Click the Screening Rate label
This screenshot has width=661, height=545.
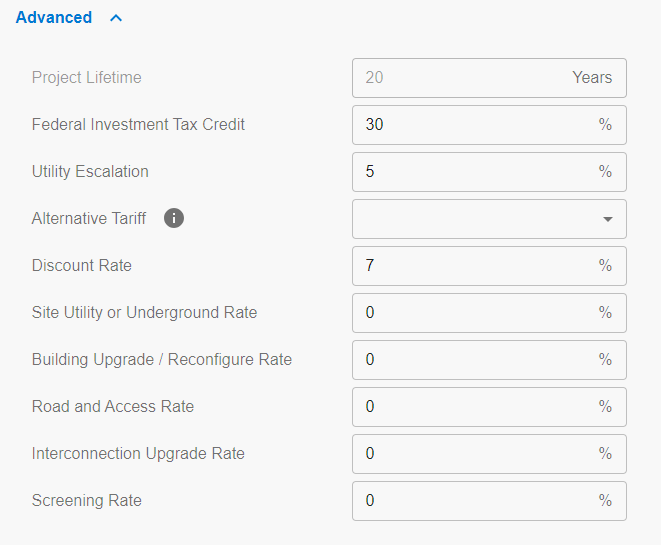coord(87,501)
